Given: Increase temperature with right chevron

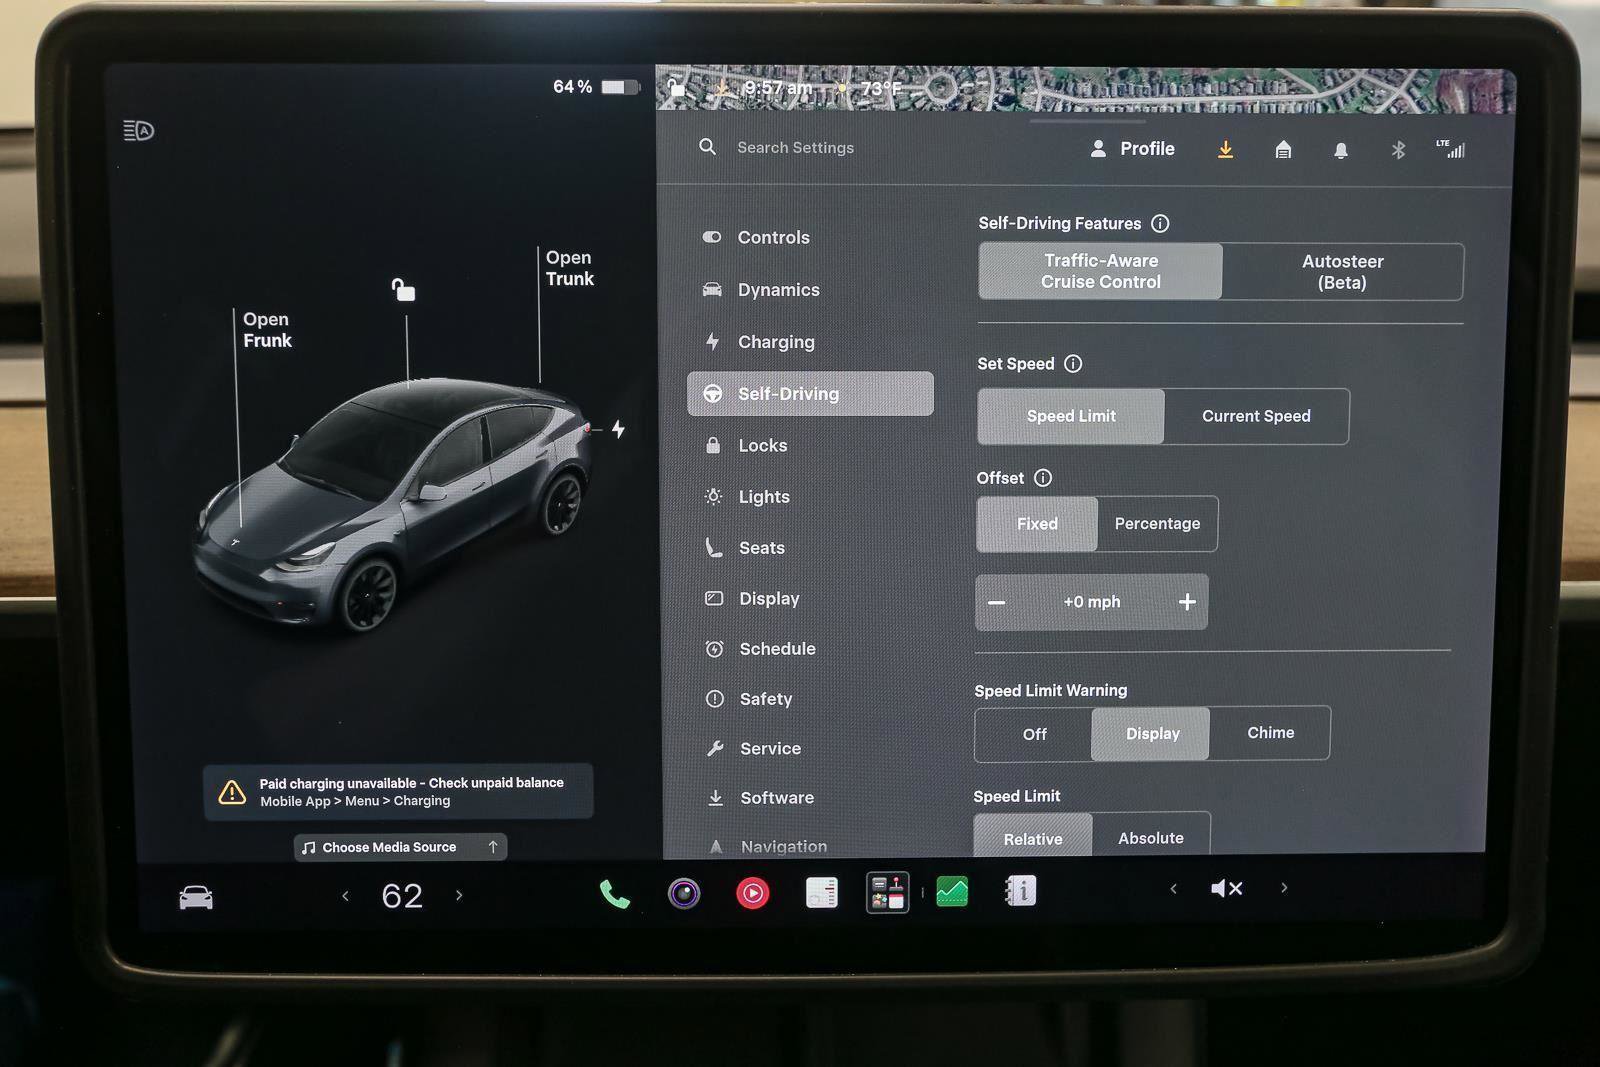Looking at the screenshot, I should (x=459, y=895).
